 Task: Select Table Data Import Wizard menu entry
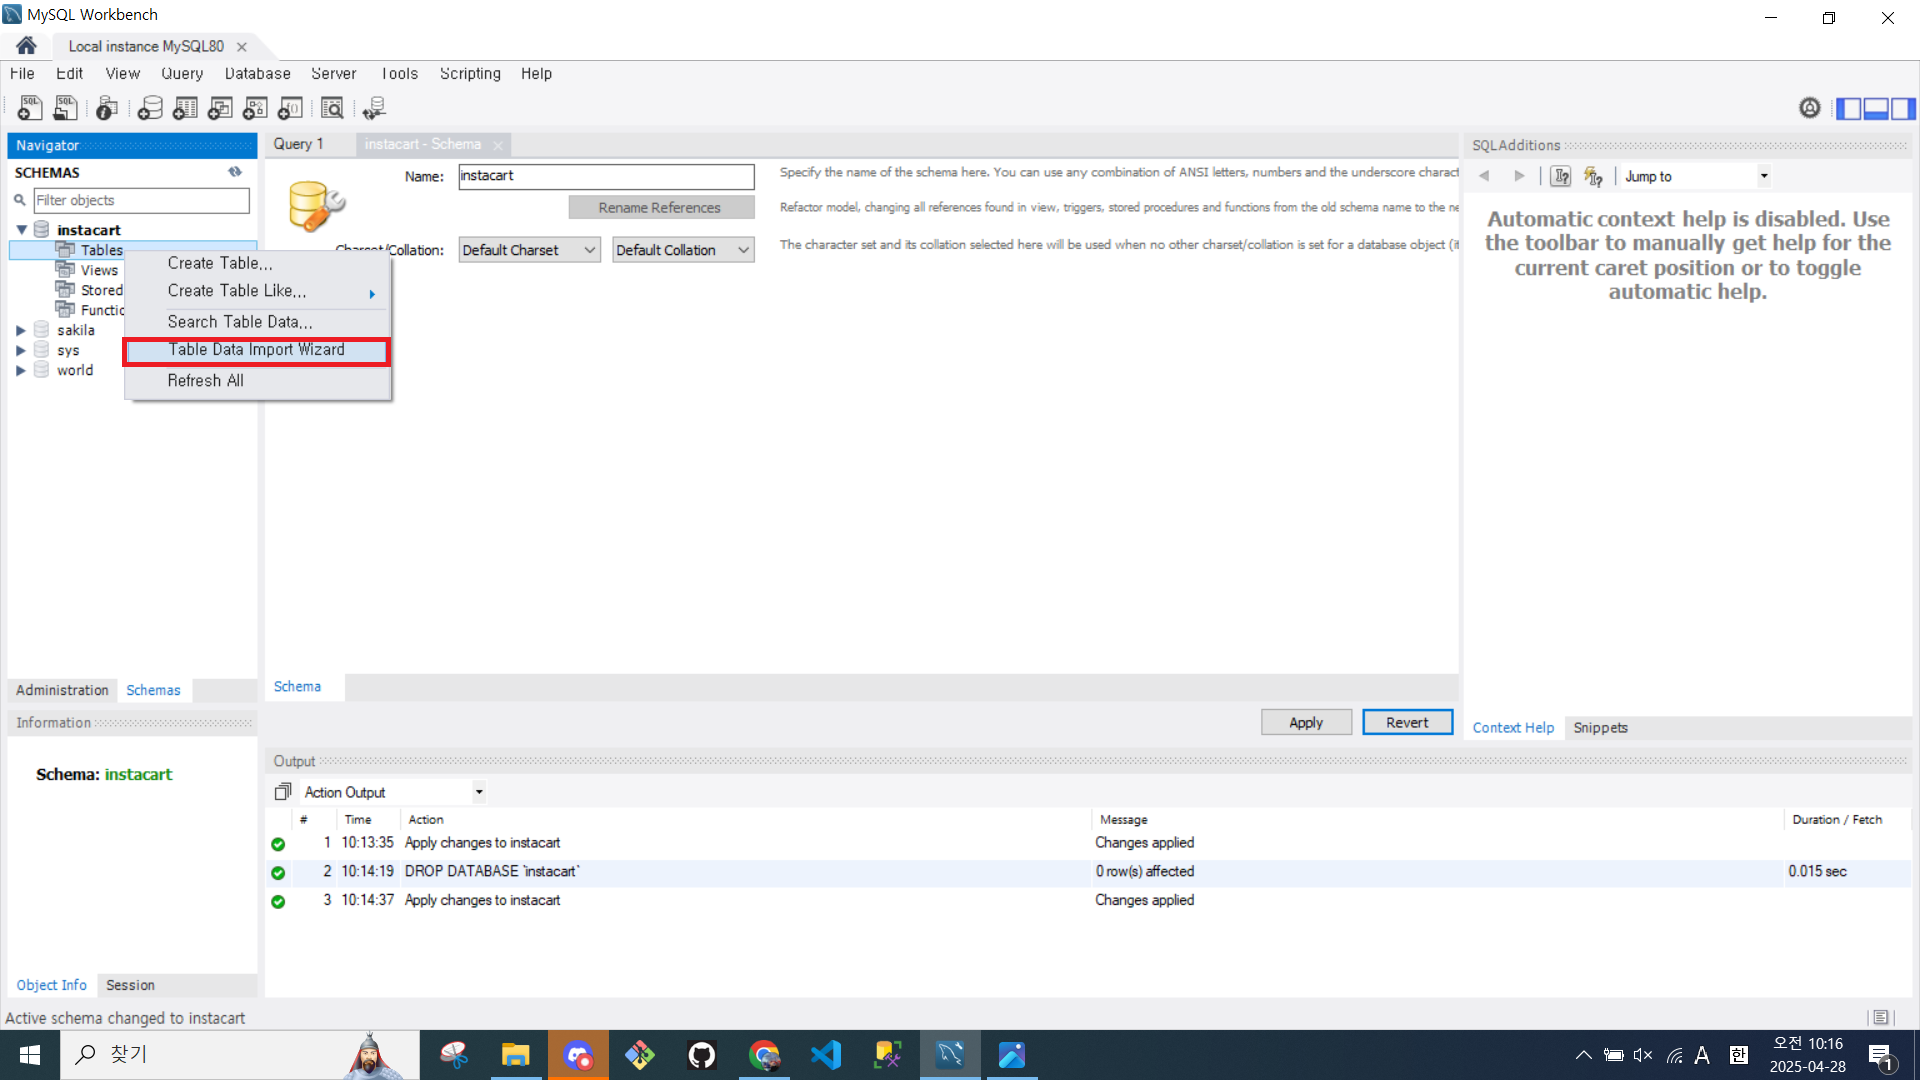click(x=256, y=350)
